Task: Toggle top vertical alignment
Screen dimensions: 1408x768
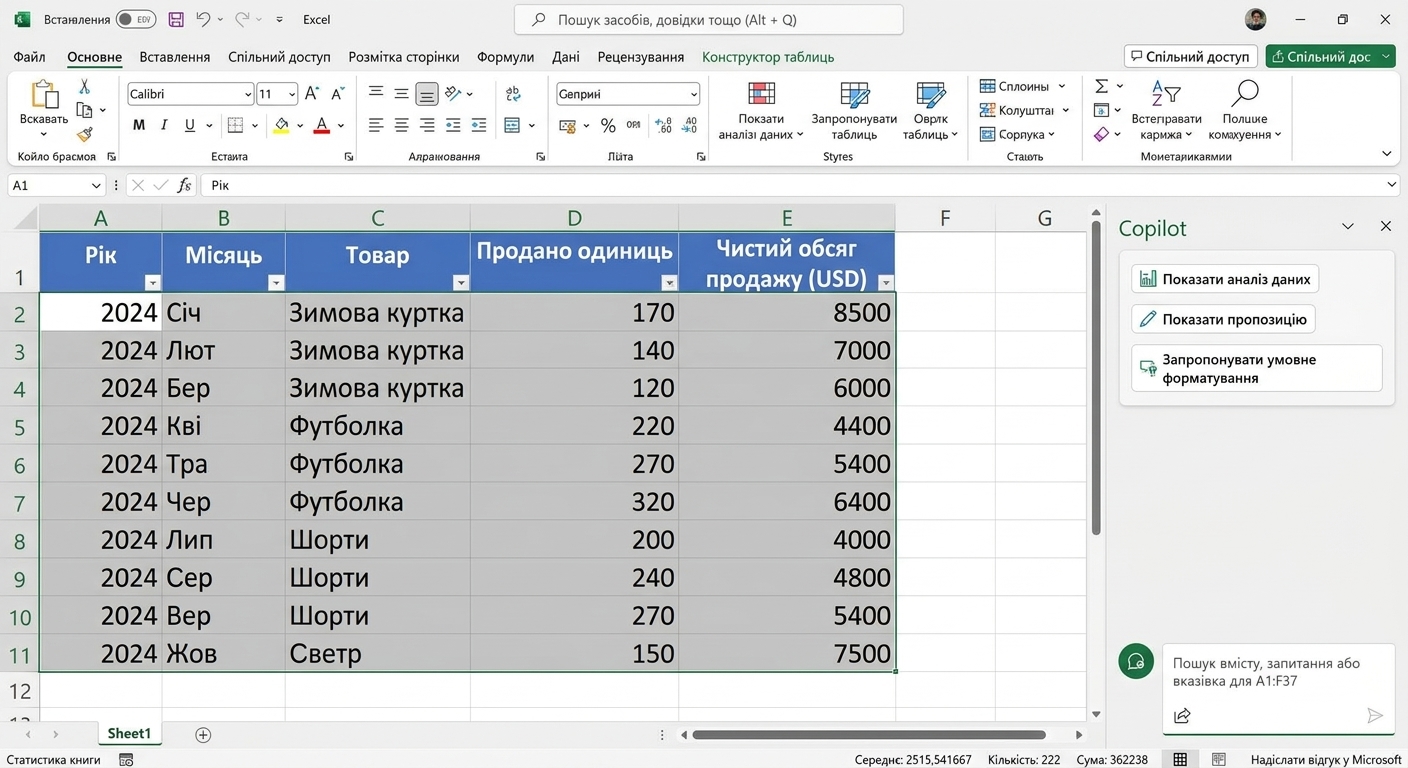Action: pos(376,93)
